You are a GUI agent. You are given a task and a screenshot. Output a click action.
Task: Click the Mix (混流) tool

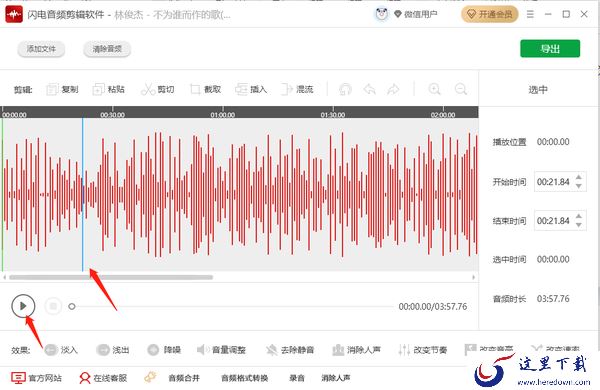point(297,90)
